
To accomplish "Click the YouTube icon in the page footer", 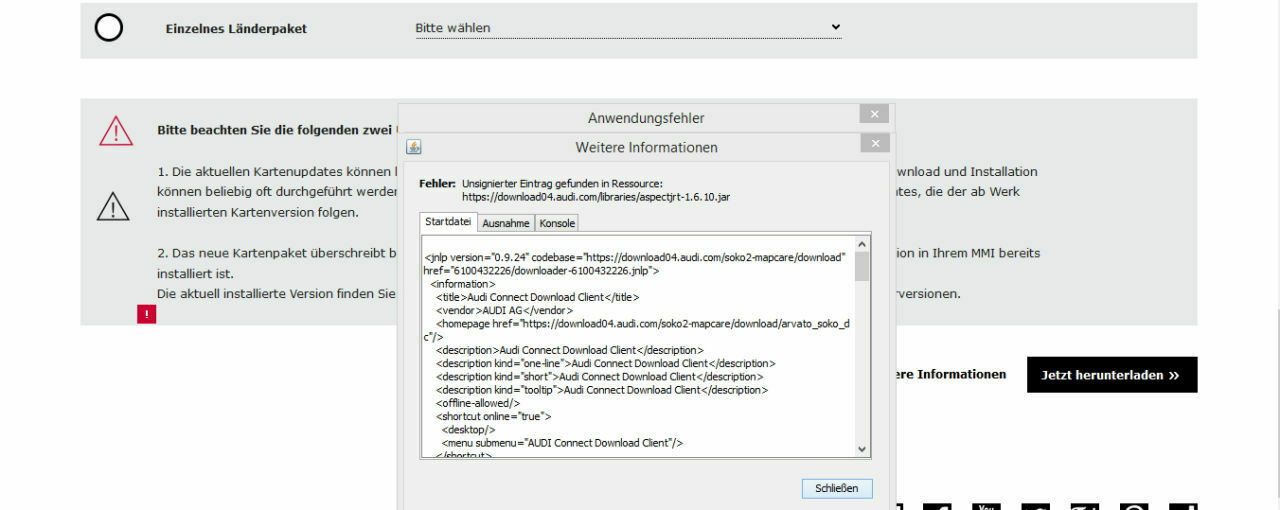I will [986, 507].
